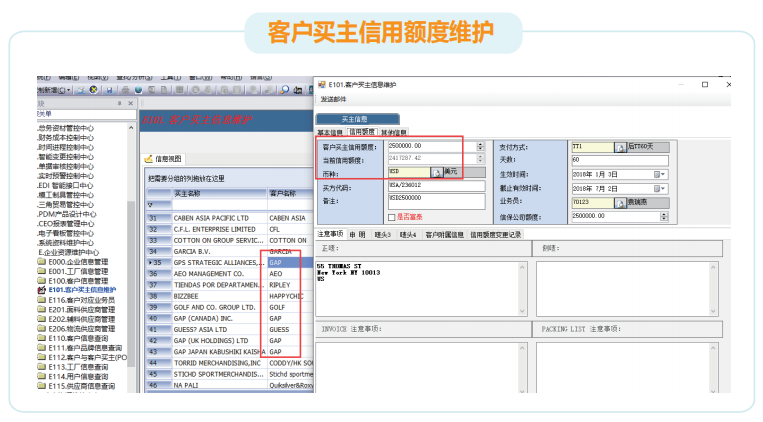Screen dimensions: 763x422
Task: Increase 客户买主信用额度 value with spinner
Action: (x=480, y=143)
